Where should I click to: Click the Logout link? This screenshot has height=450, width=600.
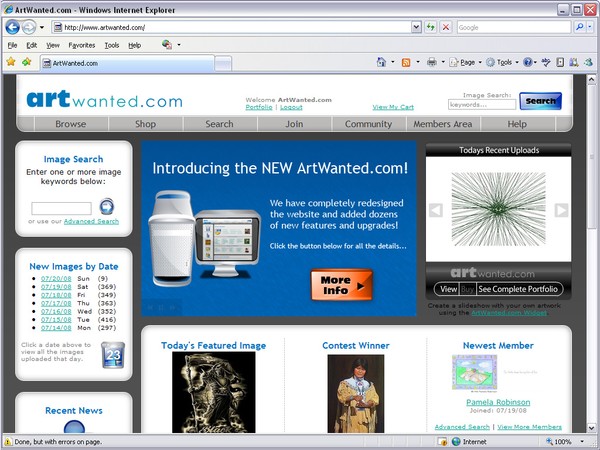tap(291, 107)
